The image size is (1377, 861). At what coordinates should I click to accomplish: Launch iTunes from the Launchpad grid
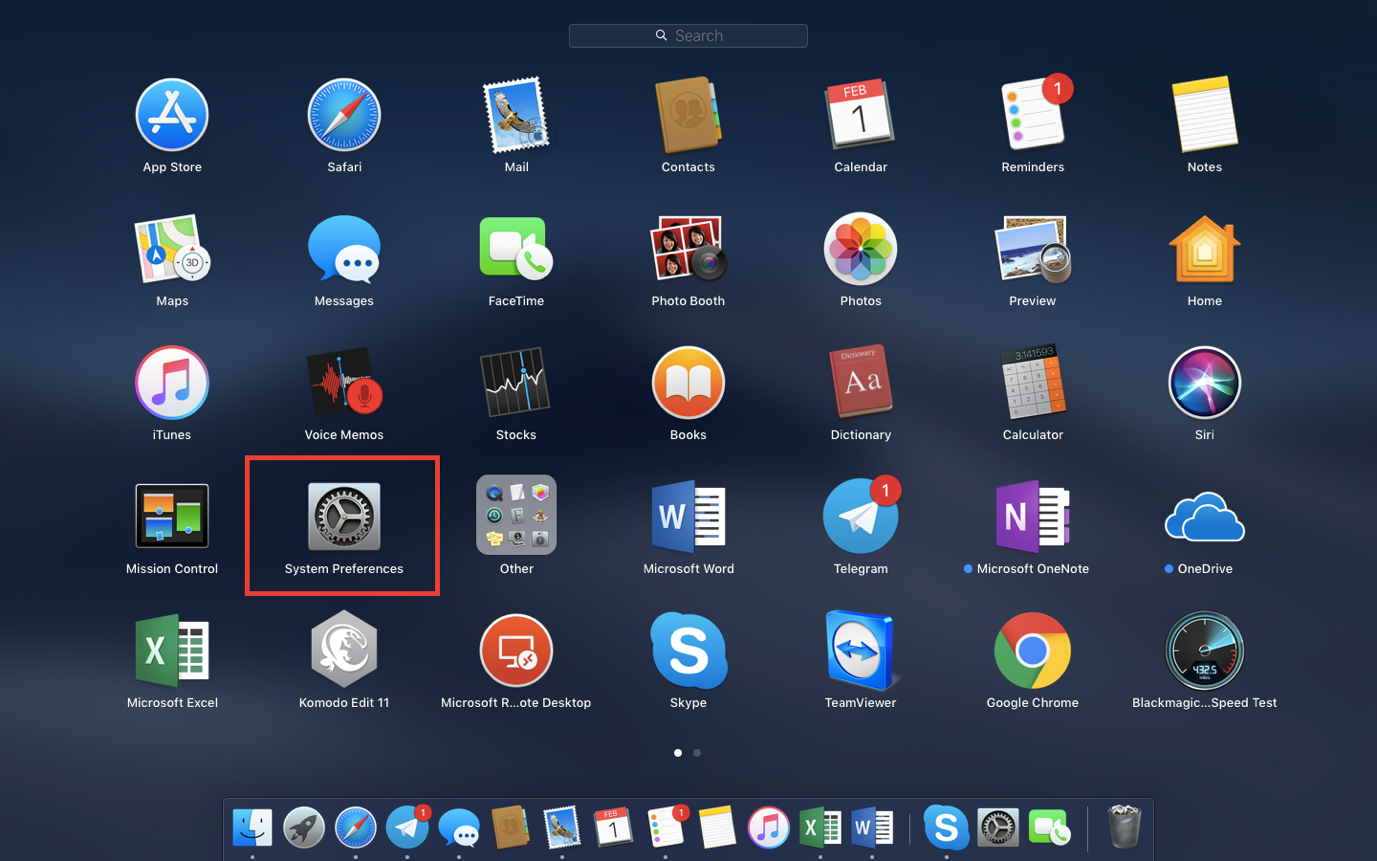point(172,383)
